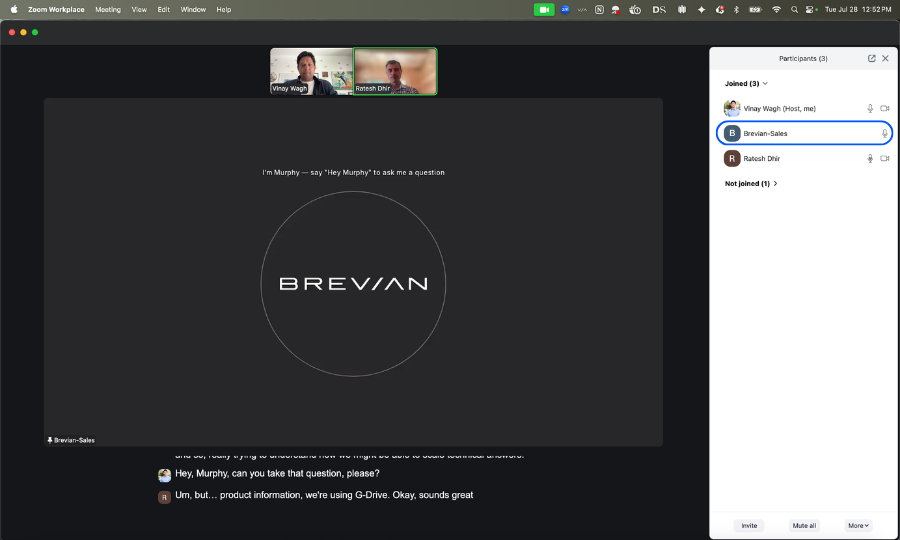Click the pinned Brevian-Sales name label
Screen dimensions: 900x540
[x=71, y=440]
